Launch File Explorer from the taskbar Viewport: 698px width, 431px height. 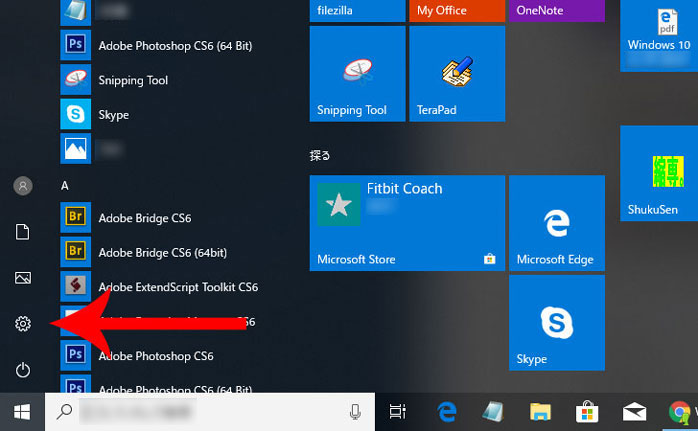tap(540, 411)
